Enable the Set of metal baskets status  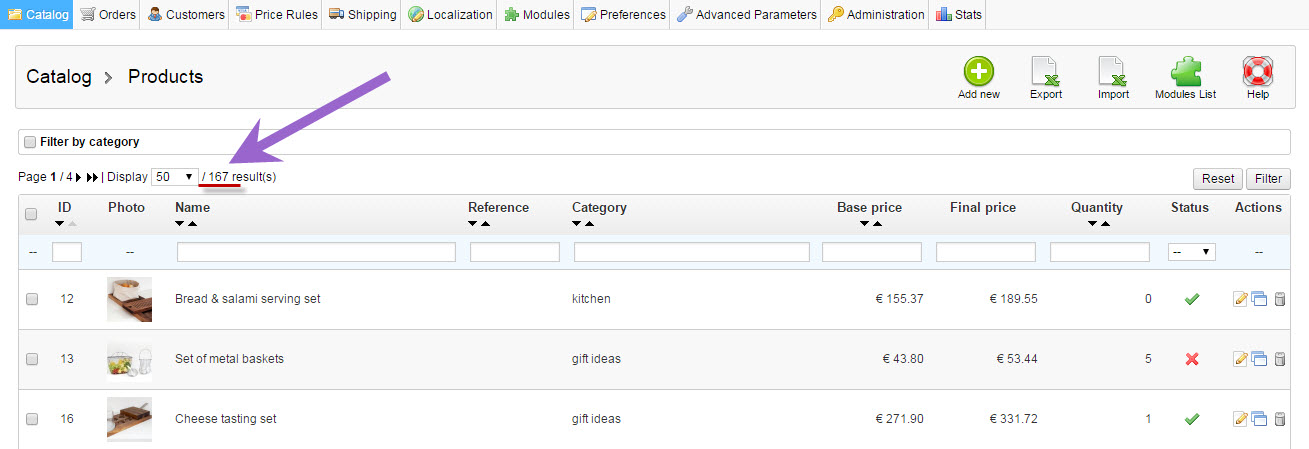click(x=1191, y=359)
